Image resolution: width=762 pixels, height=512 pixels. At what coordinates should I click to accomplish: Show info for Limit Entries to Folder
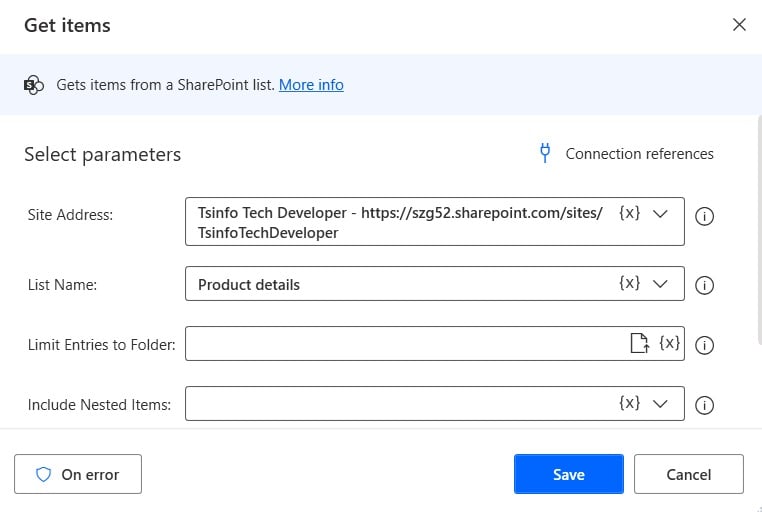(704, 345)
